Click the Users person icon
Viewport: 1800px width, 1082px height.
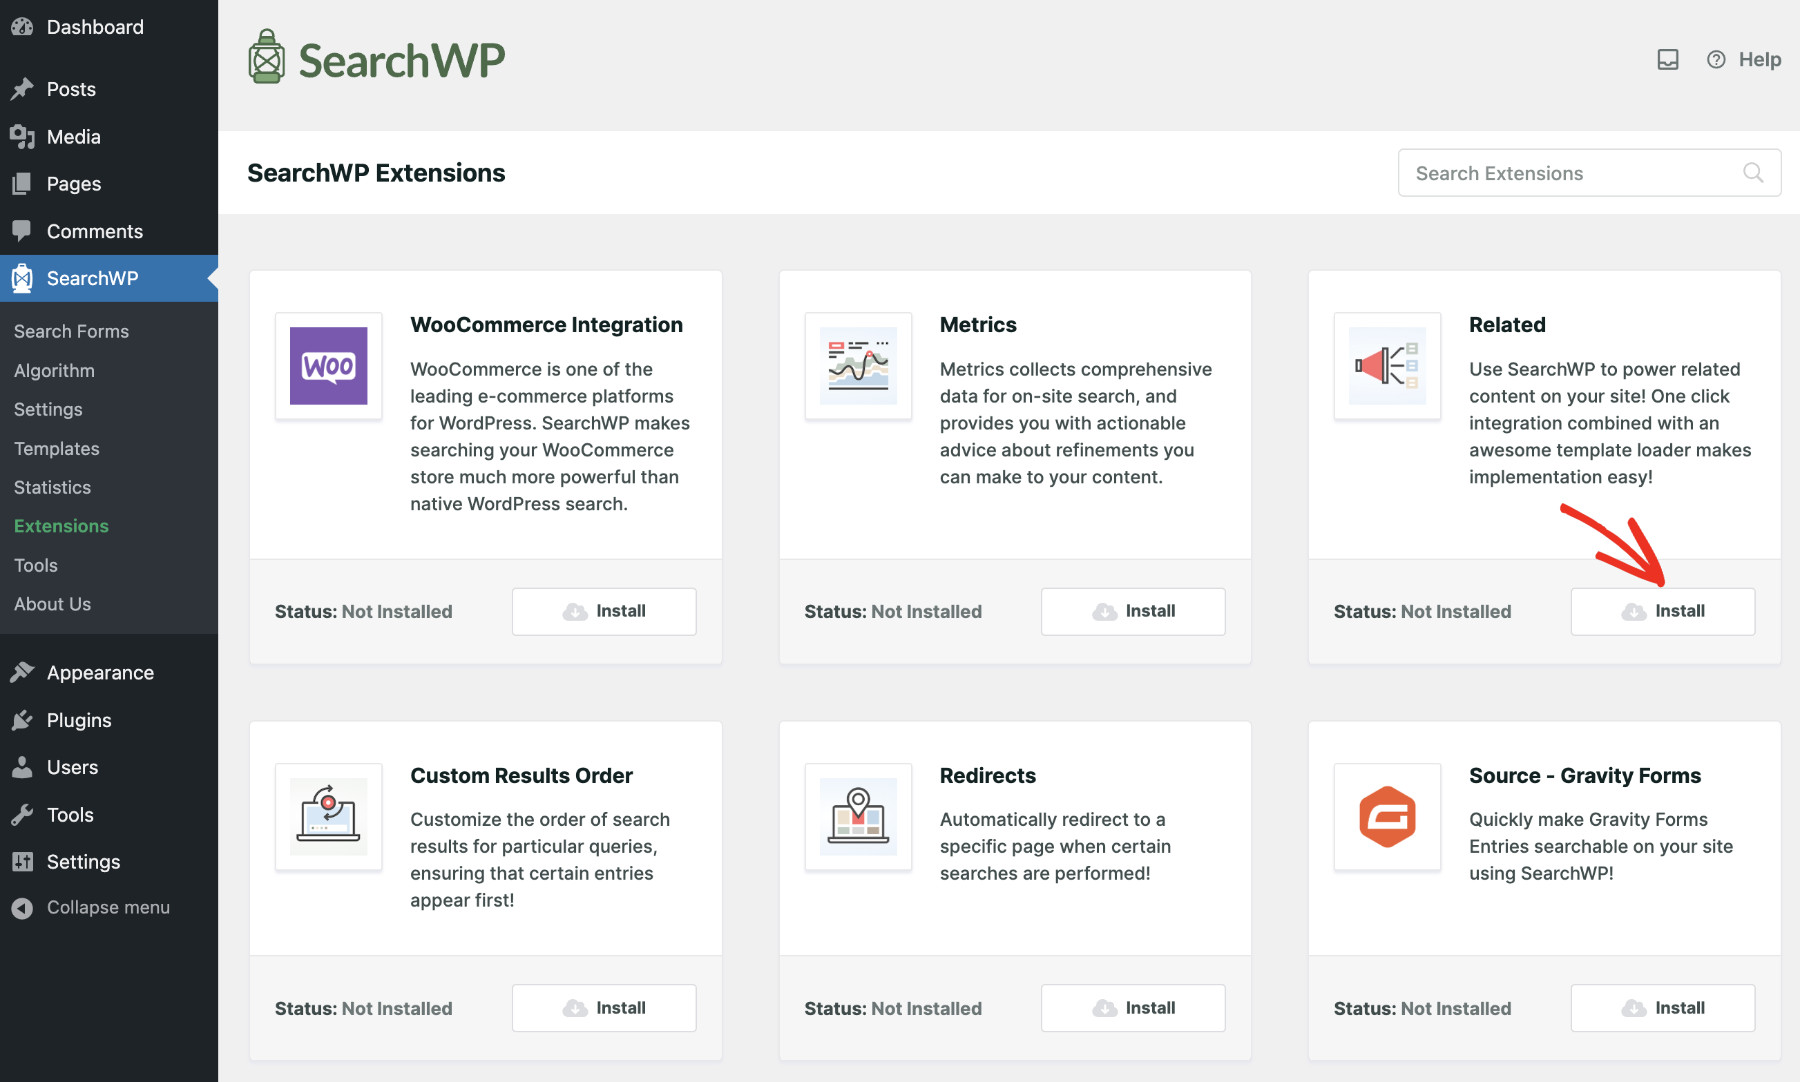click(x=22, y=767)
